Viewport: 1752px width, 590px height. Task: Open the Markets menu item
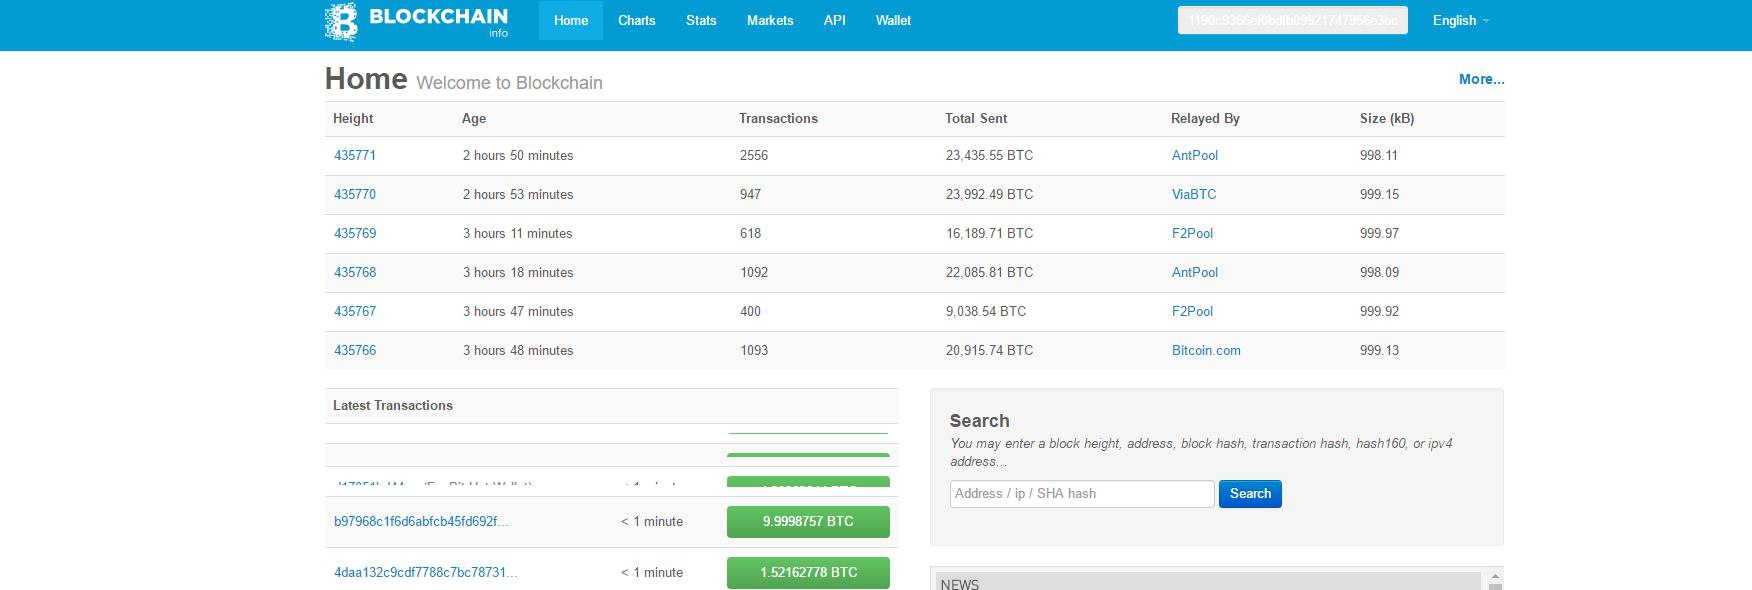770,20
